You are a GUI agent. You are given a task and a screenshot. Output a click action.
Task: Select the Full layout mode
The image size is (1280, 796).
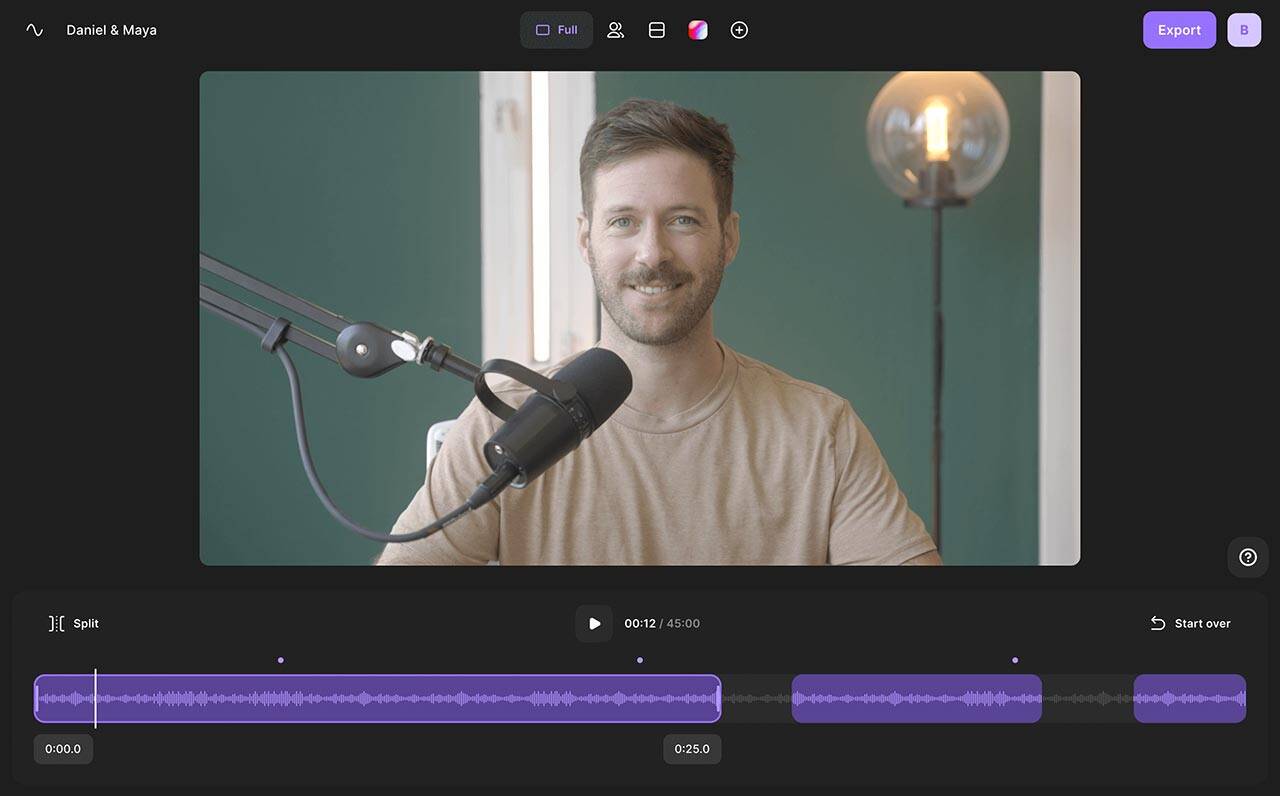click(x=556, y=30)
